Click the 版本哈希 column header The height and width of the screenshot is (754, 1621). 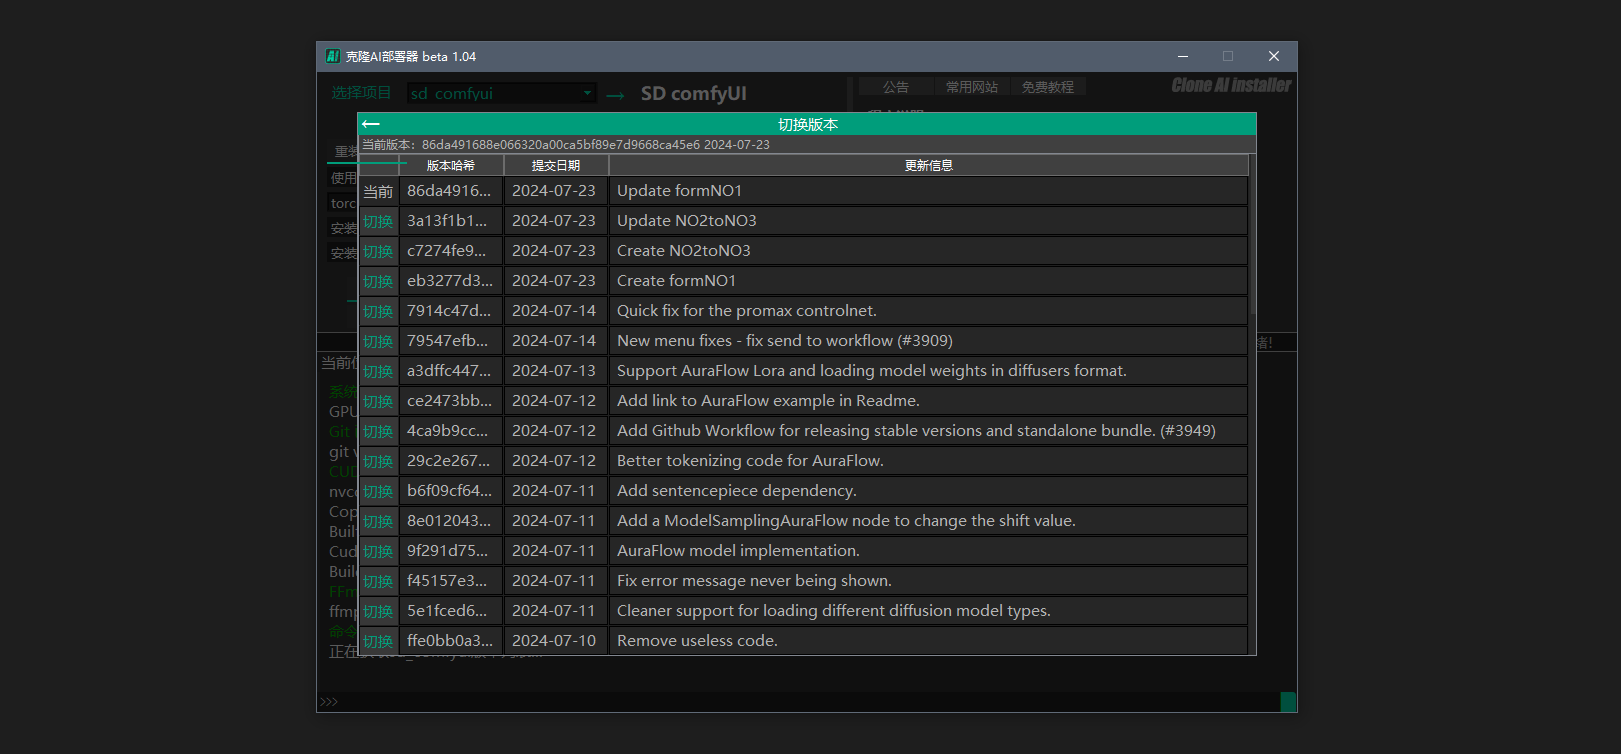(x=451, y=166)
